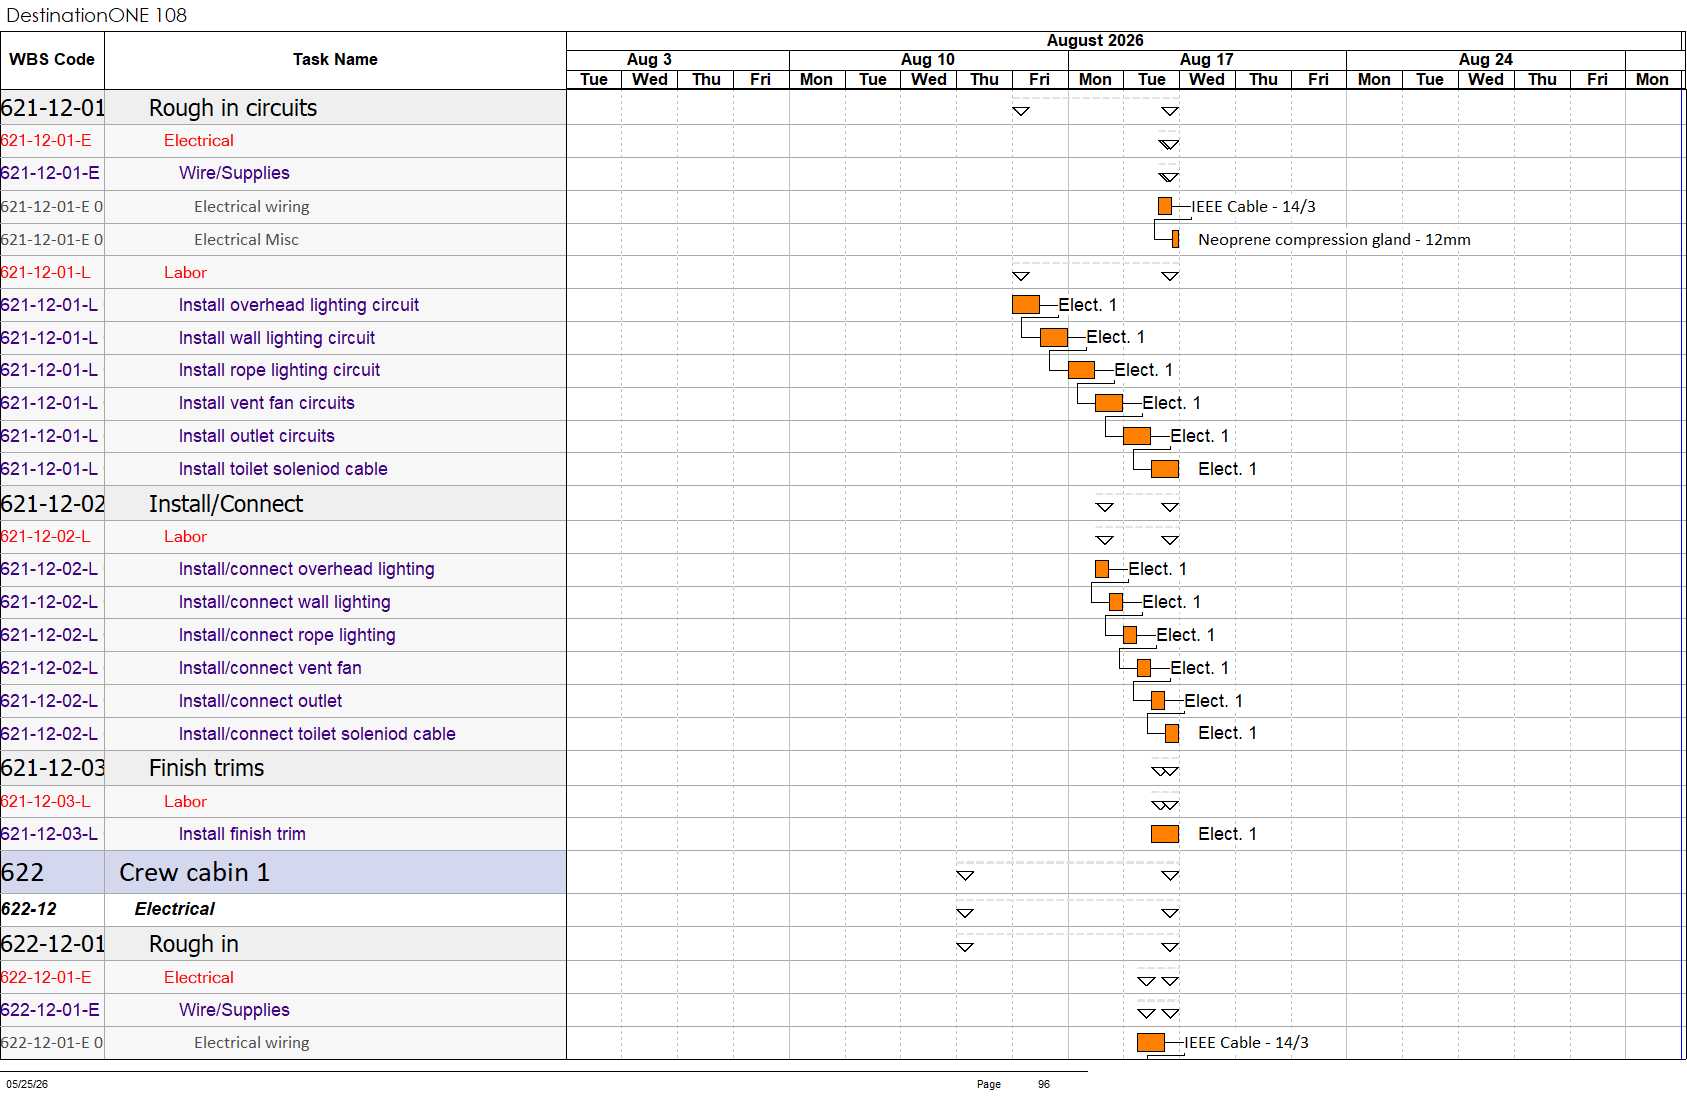This screenshot has height=1097, width=1687.
Task: Click the Aug 24 week header
Action: 1486,60
